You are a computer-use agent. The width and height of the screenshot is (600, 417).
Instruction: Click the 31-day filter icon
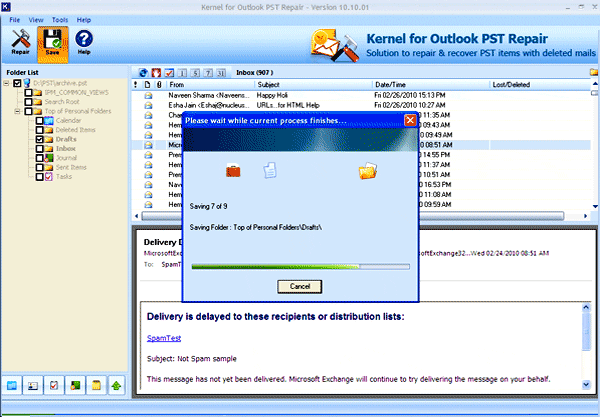click(x=221, y=73)
